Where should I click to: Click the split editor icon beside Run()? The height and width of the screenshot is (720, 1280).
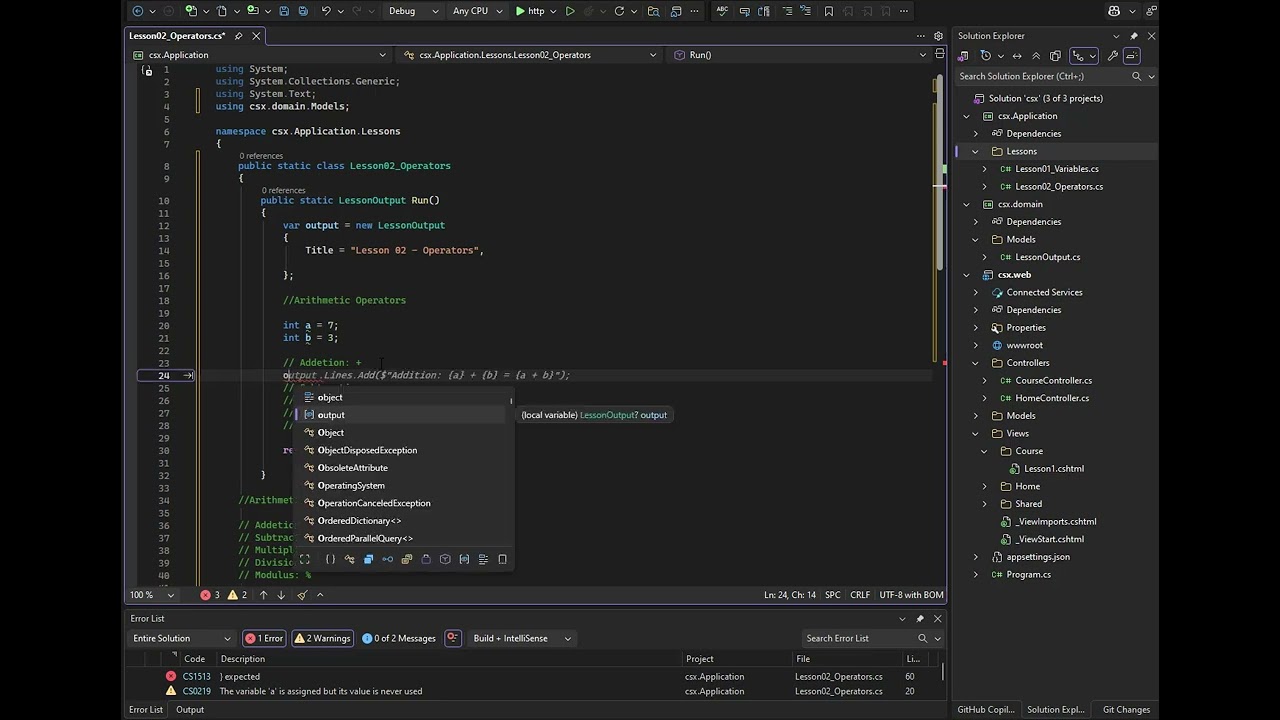(x=938, y=55)
